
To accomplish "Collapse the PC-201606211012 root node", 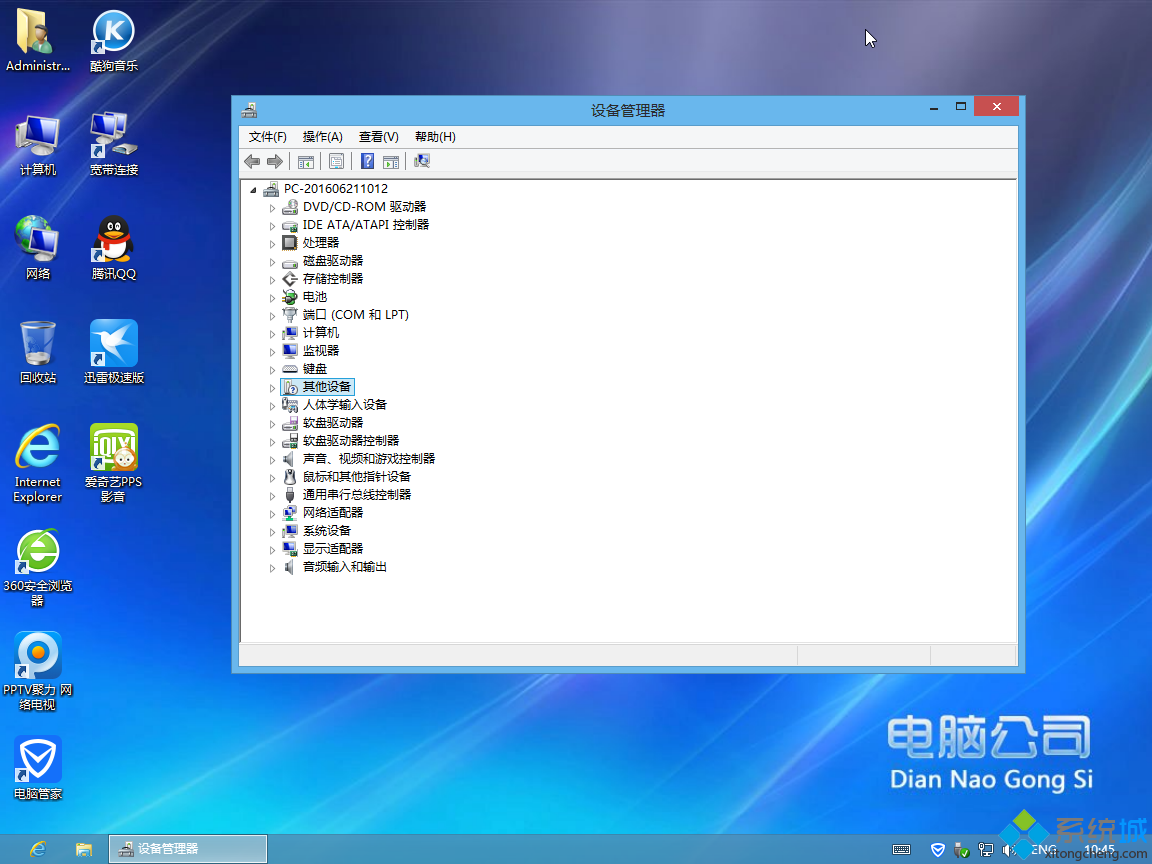I will [255, 188].
